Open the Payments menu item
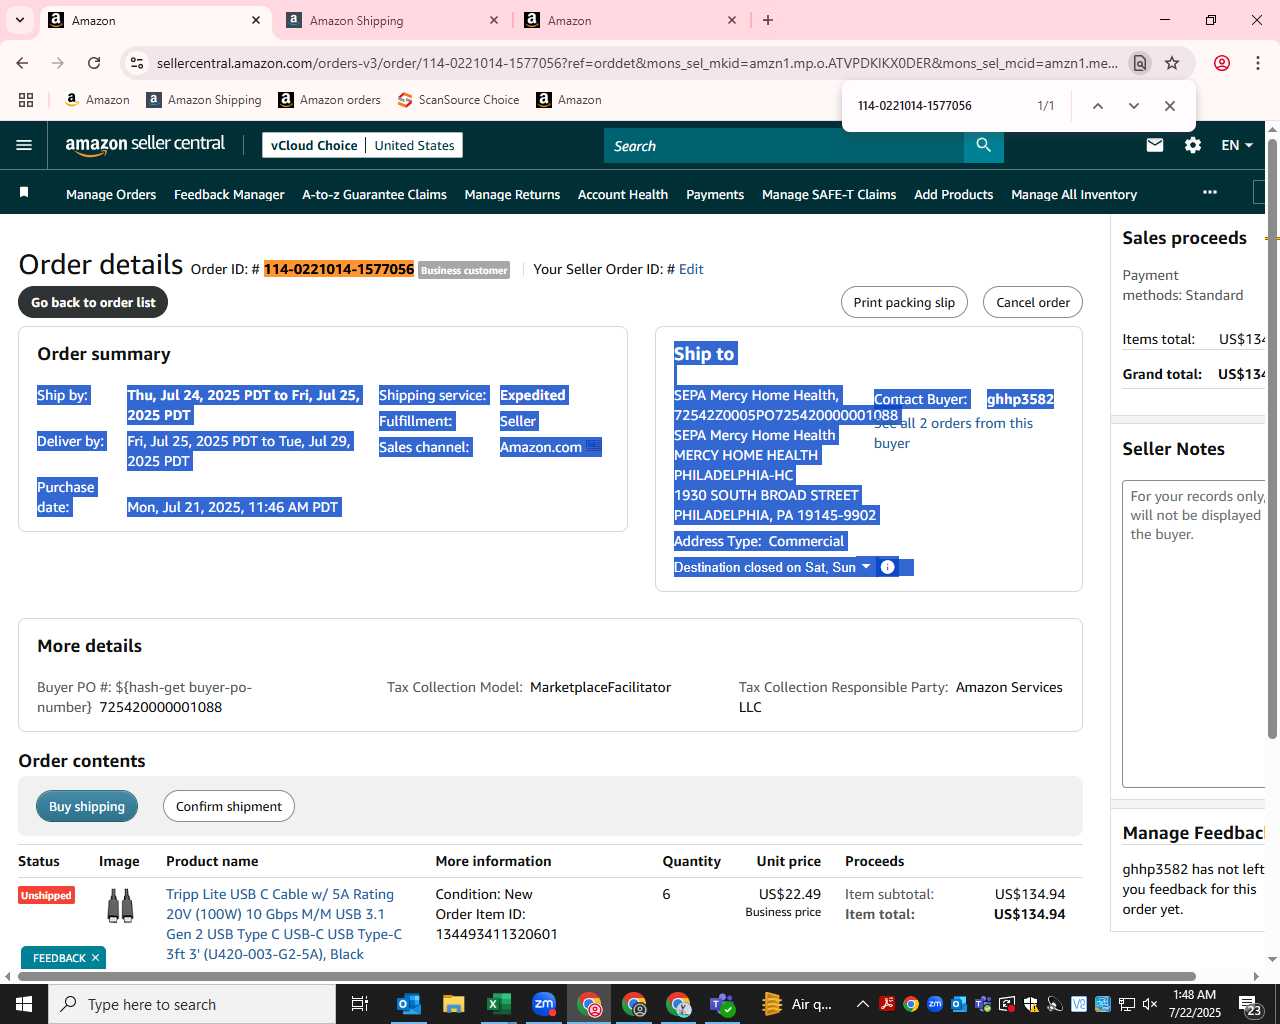Viewport: 1280px width, 1024px height. click(715, 194)
